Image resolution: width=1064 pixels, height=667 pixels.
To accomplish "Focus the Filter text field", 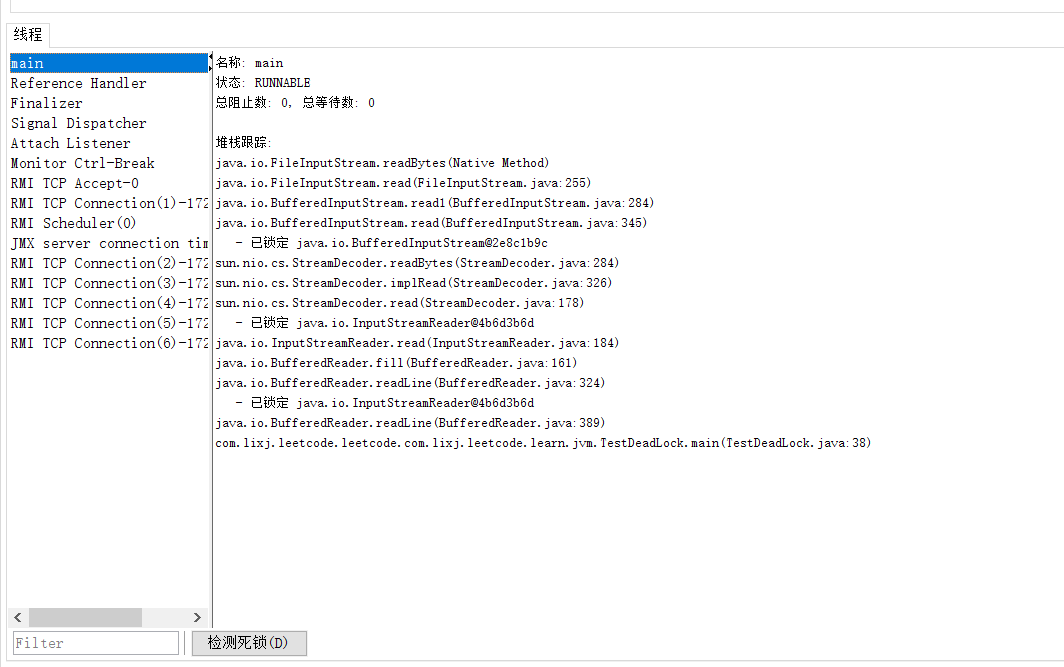I will click(x=96, y=643).
